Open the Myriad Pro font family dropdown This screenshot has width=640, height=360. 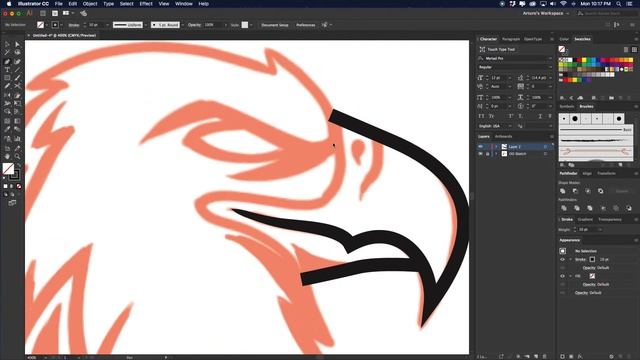[550, 58]
